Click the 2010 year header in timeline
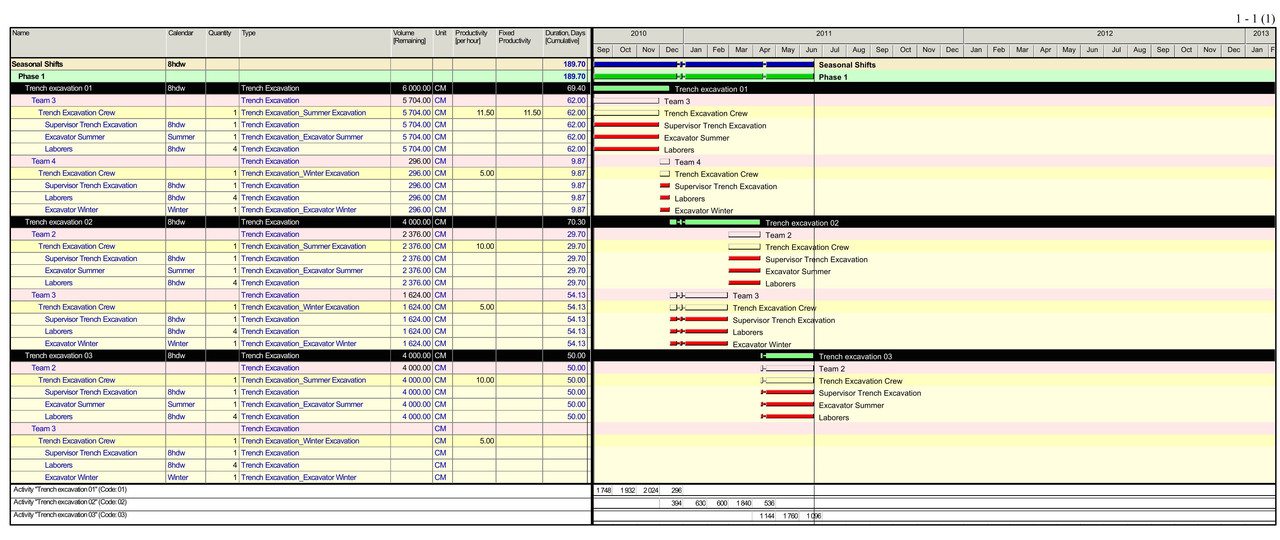The image size is (1280, 540). [638, 34]
